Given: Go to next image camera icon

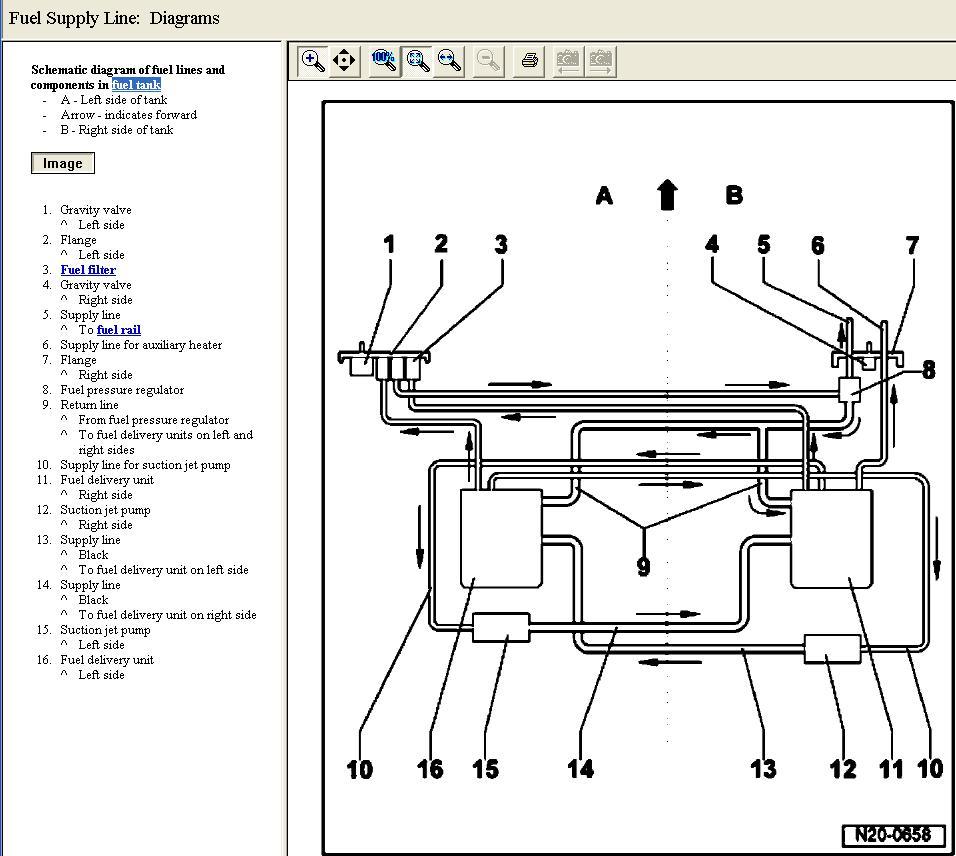Looking at the screenshot, I should (601, 61).
